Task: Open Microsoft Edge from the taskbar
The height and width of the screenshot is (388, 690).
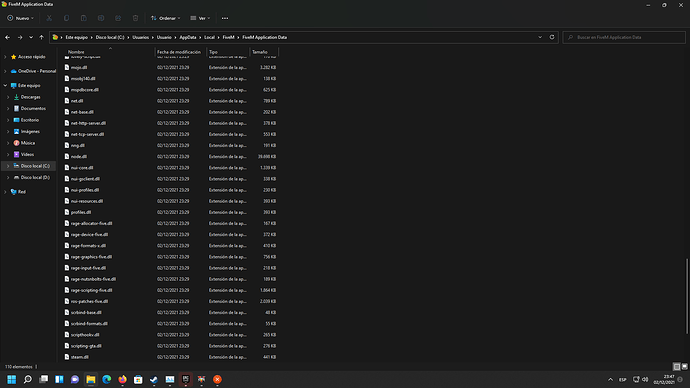Action: pyautogui.click(x=106, y=379)
